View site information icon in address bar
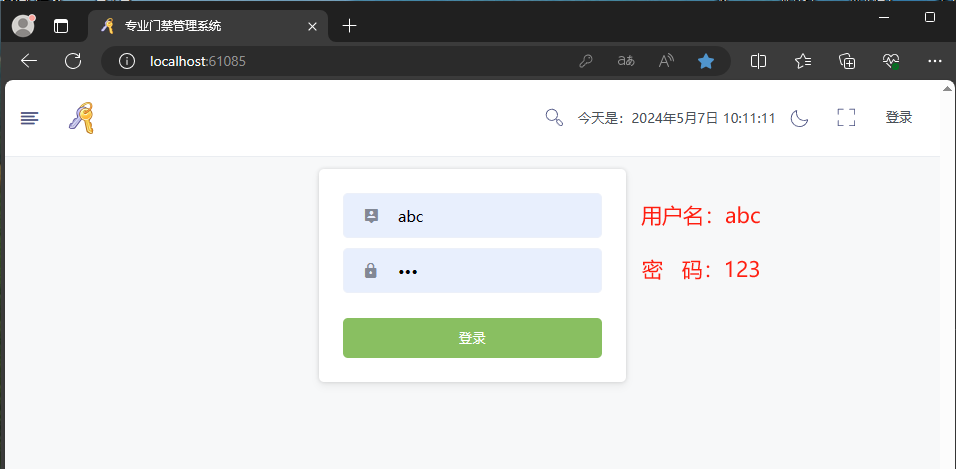The height and width of the screenshot is (469, 956). [127, 61]
